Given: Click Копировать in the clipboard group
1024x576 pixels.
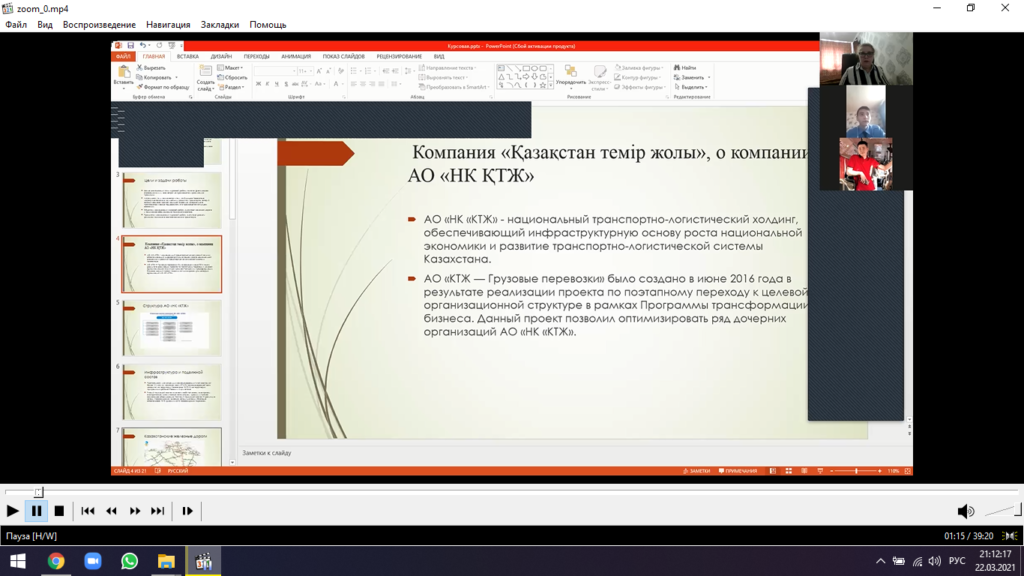Looking at the screenshot, I should (155, 78).
